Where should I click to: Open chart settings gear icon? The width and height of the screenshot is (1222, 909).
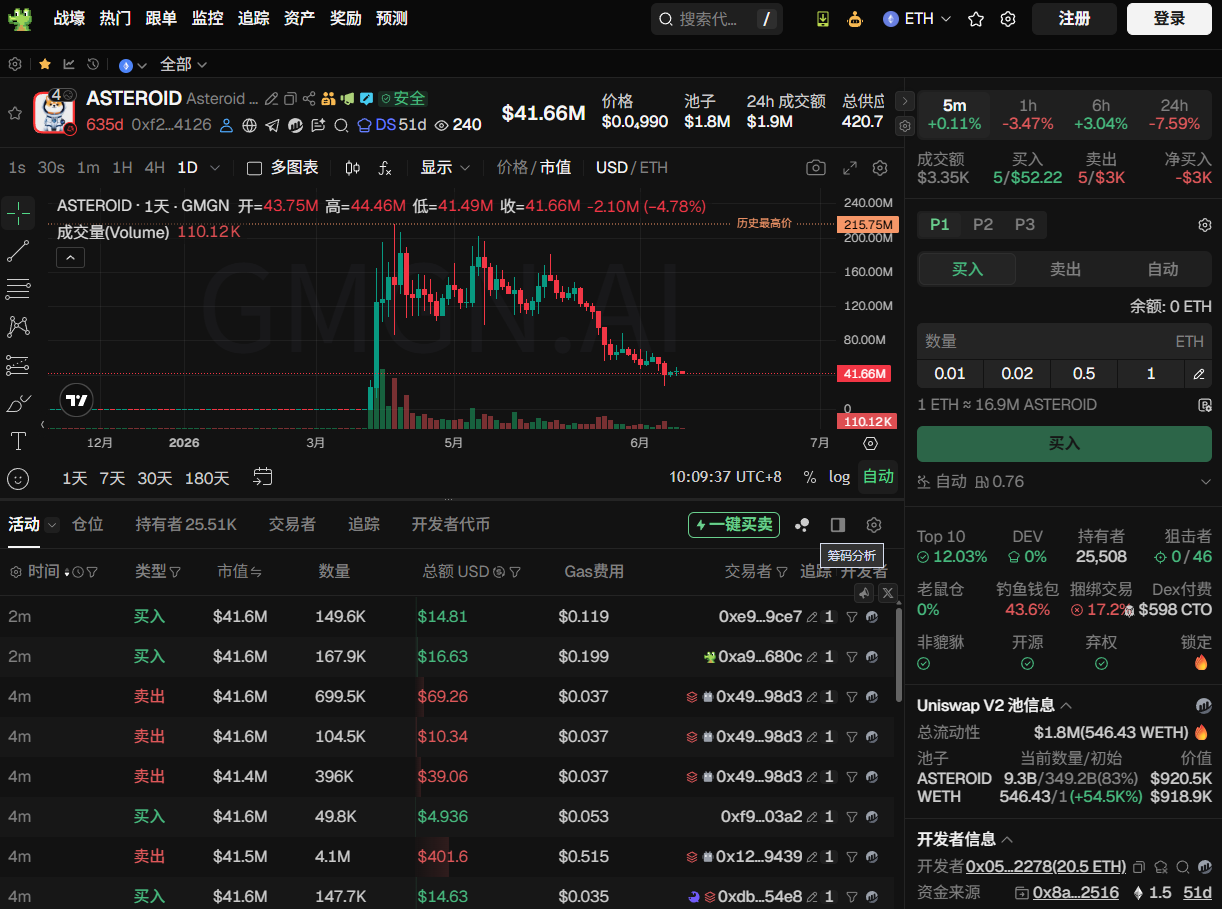tap(880, 168)
